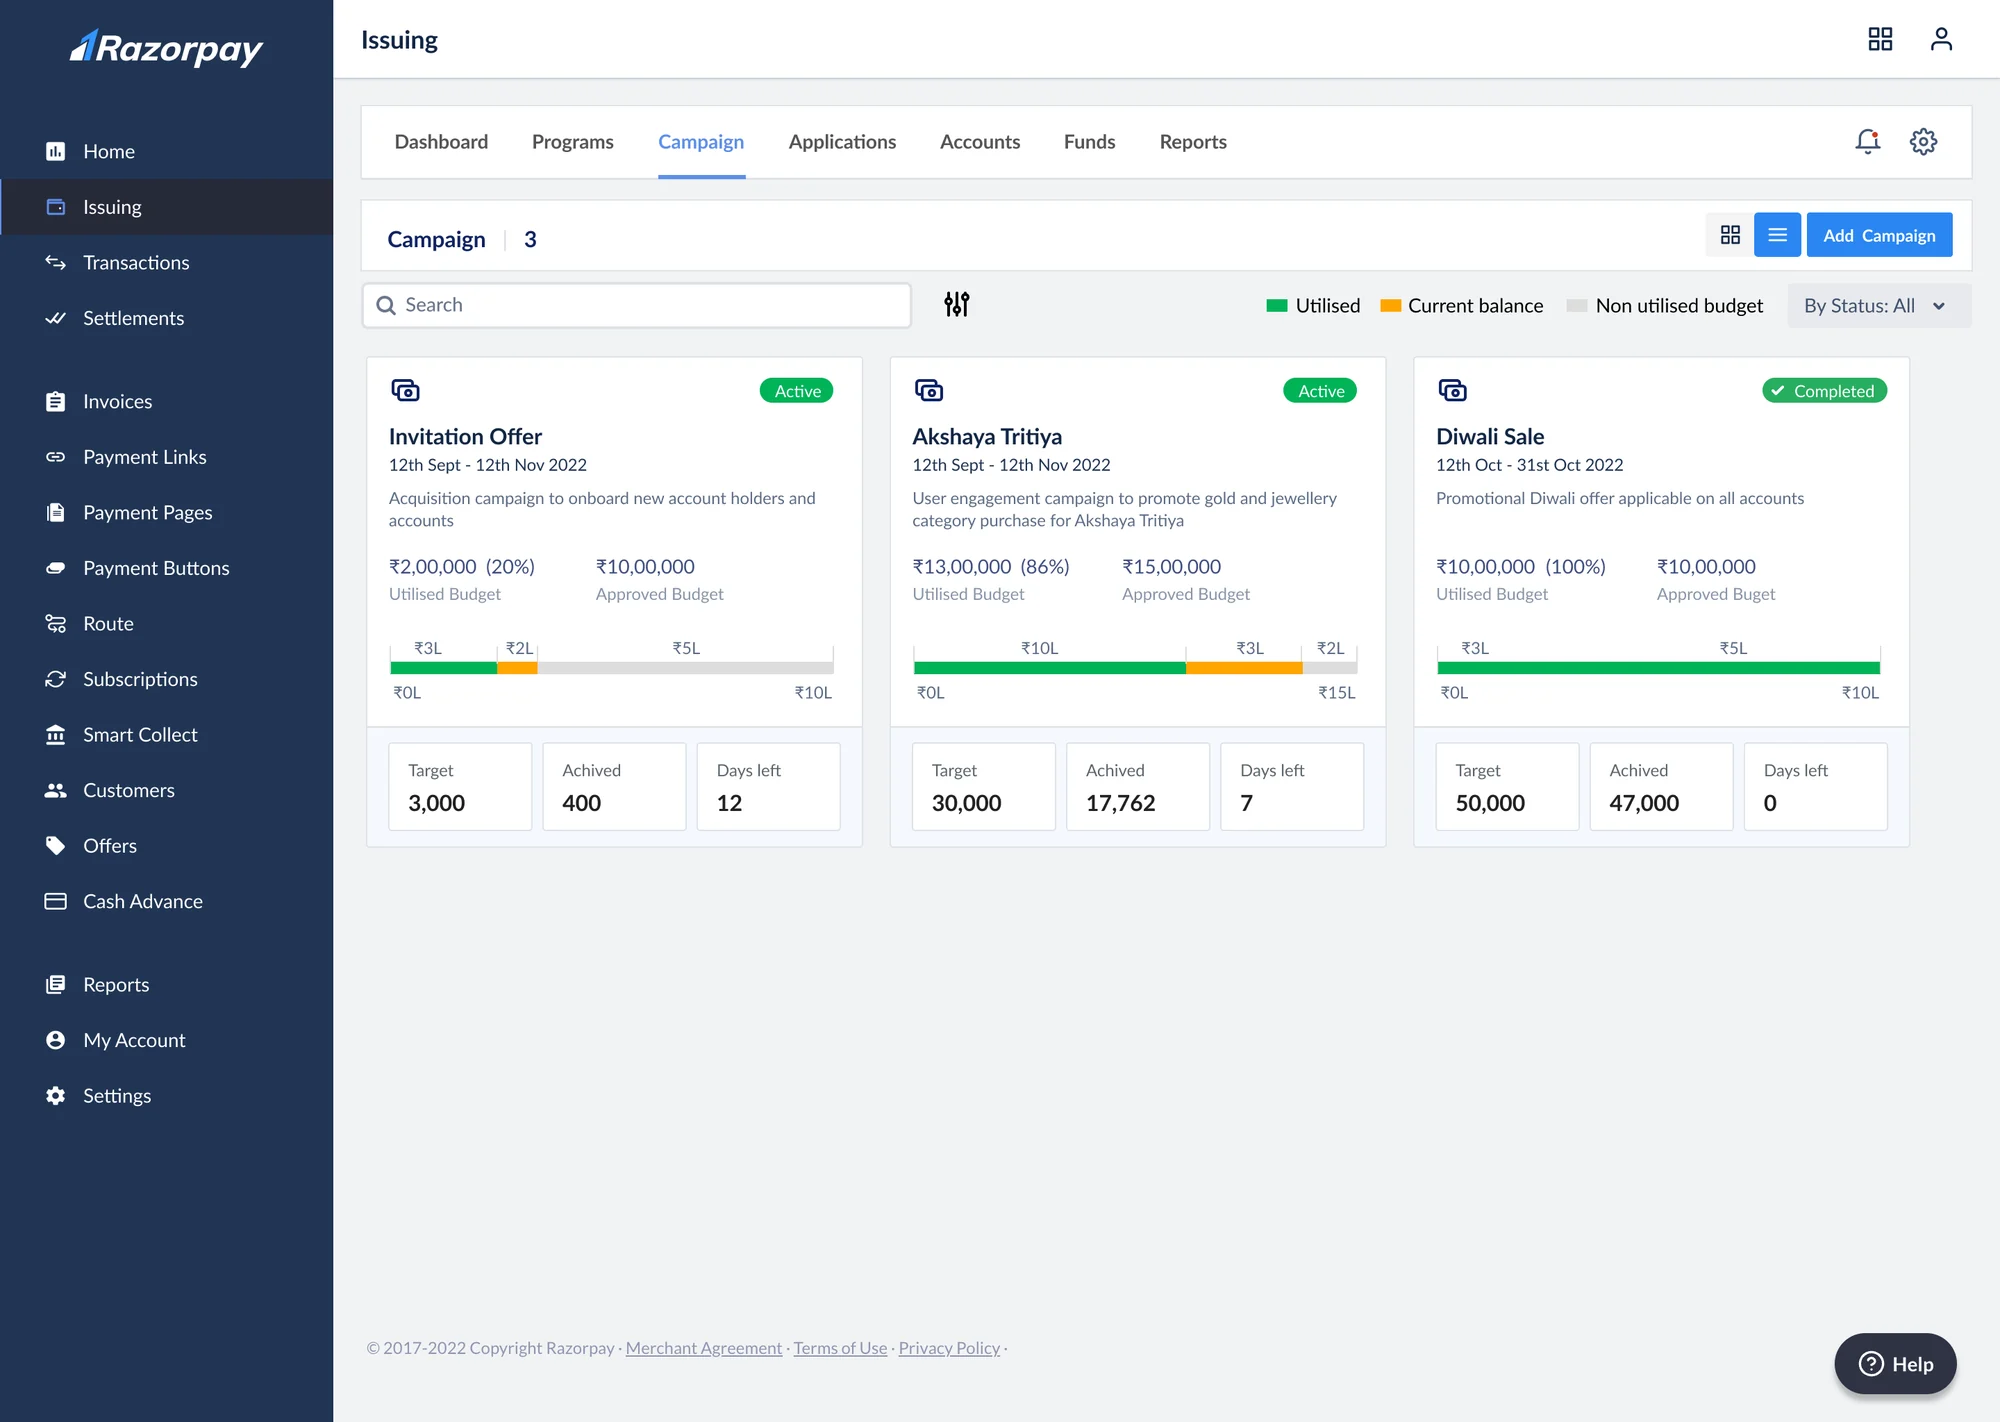Switch to the Dashboard tab
The image size is (2000, 1422).
441,142
